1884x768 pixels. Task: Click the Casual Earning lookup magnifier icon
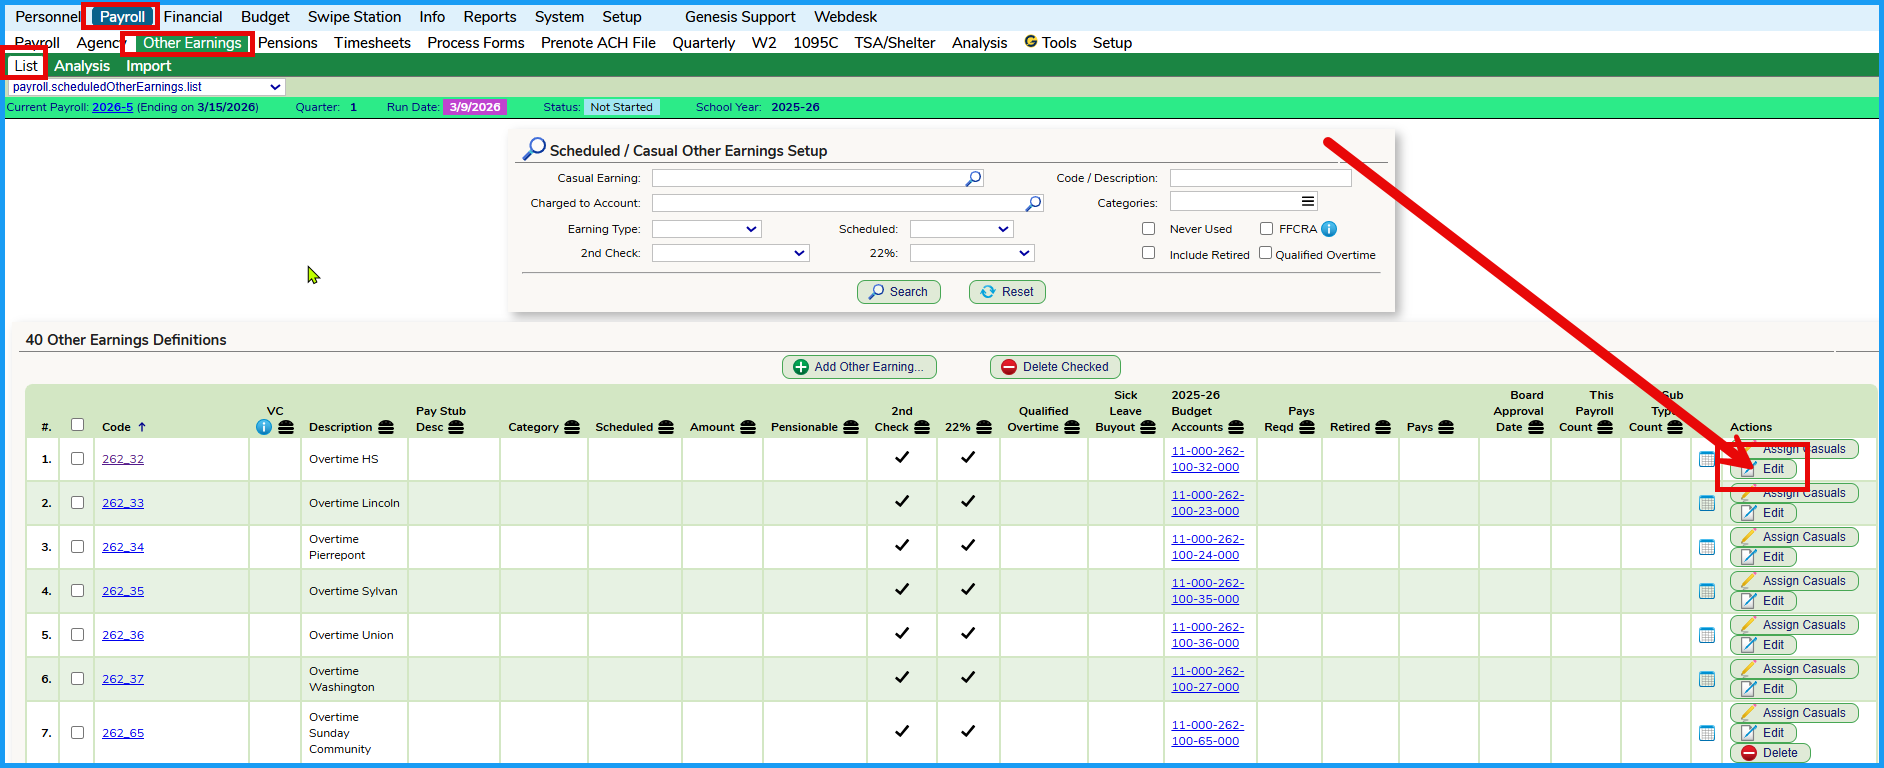point(973,178)
